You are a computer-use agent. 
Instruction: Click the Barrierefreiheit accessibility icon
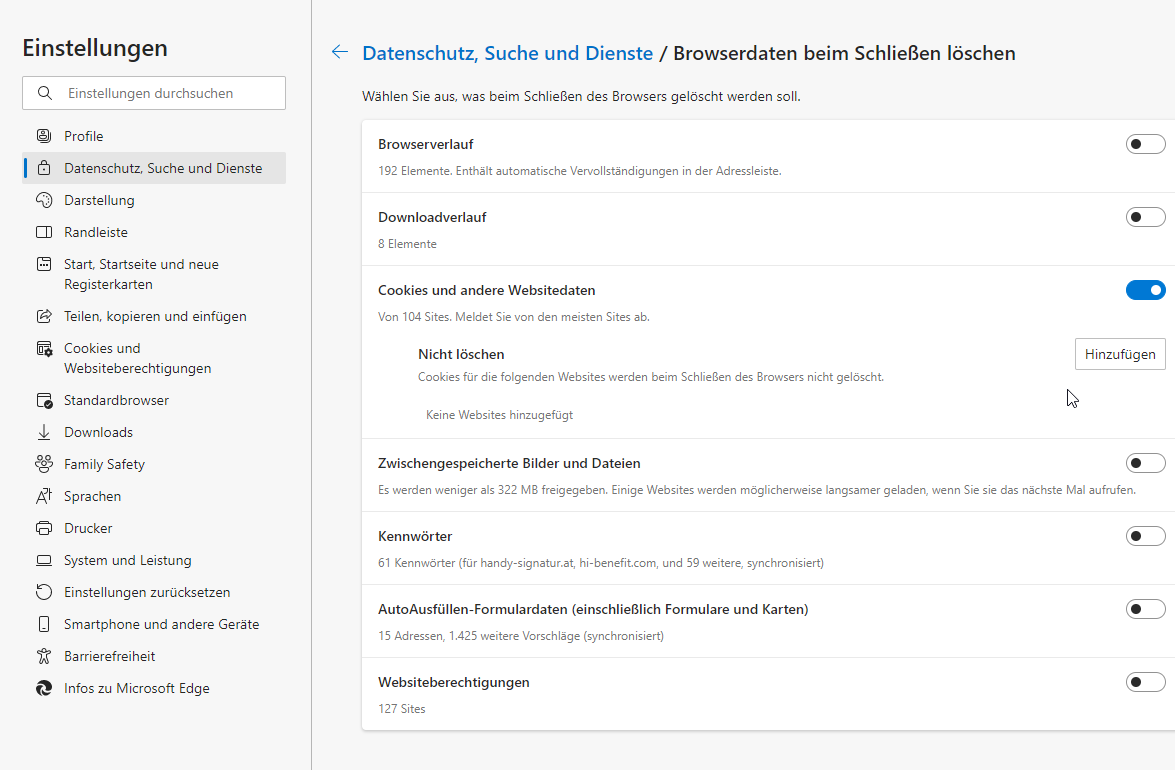point(44,656)
